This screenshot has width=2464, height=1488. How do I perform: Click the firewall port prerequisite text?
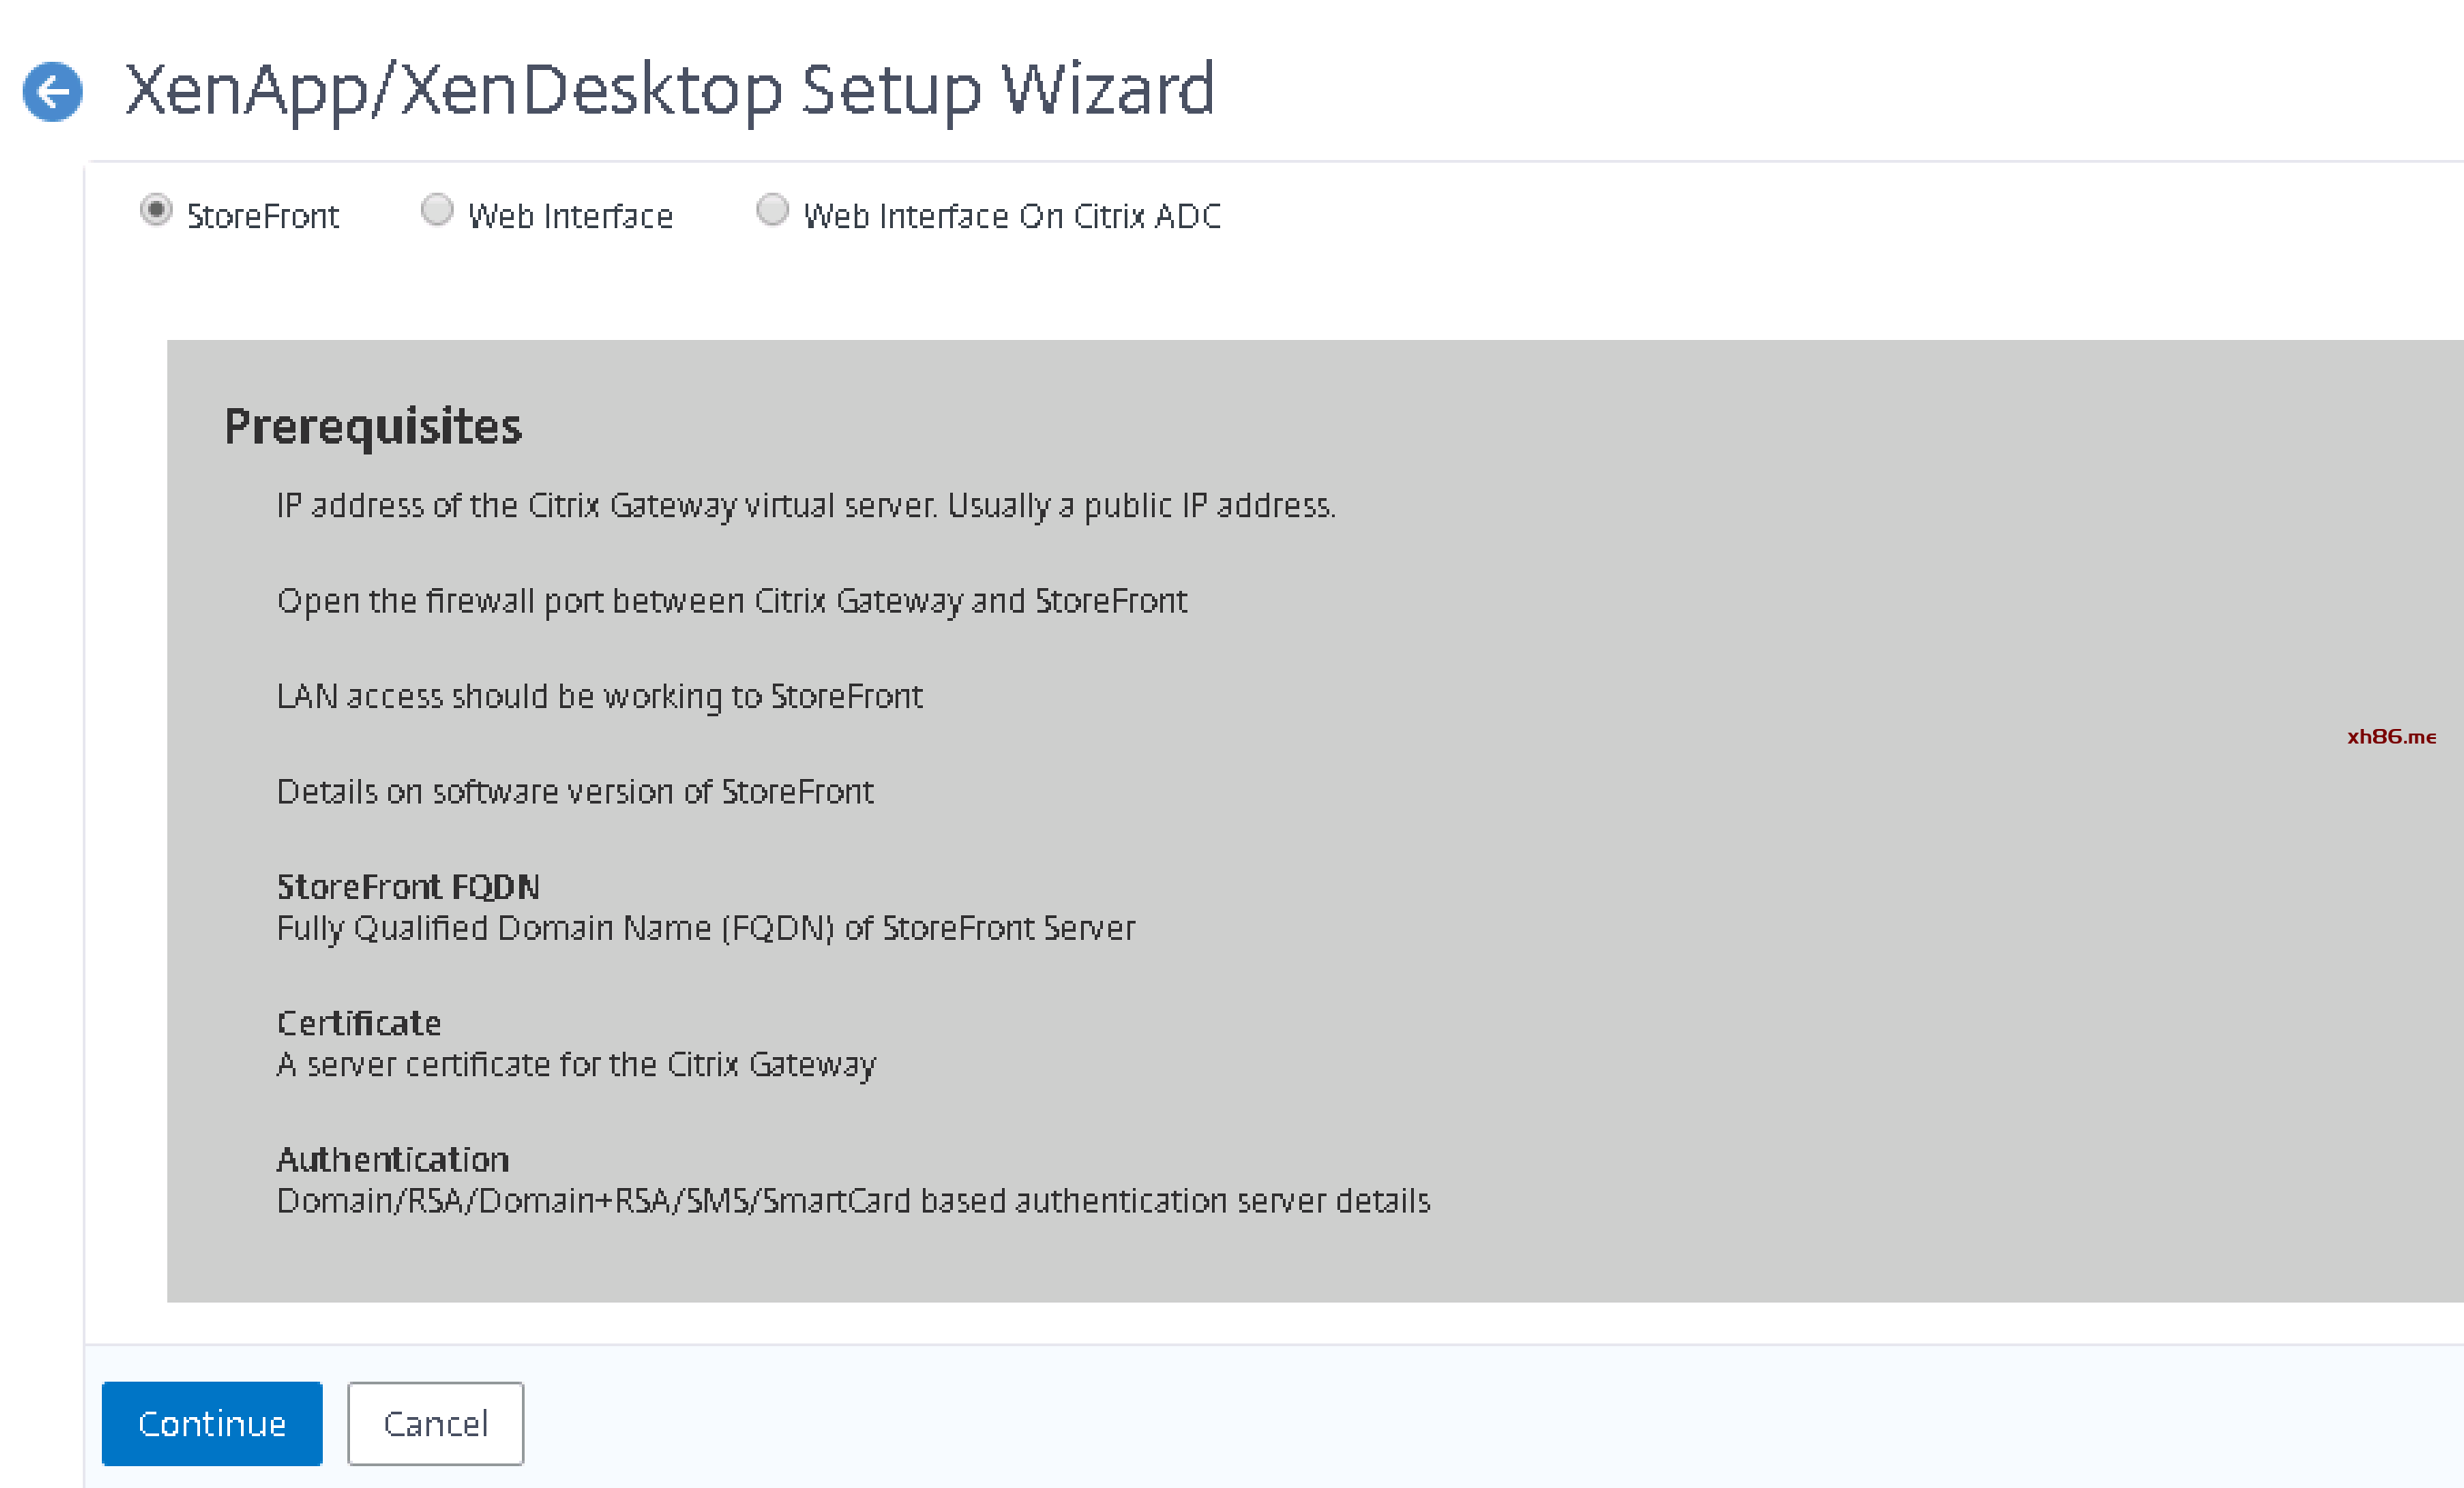click(732, 601)
